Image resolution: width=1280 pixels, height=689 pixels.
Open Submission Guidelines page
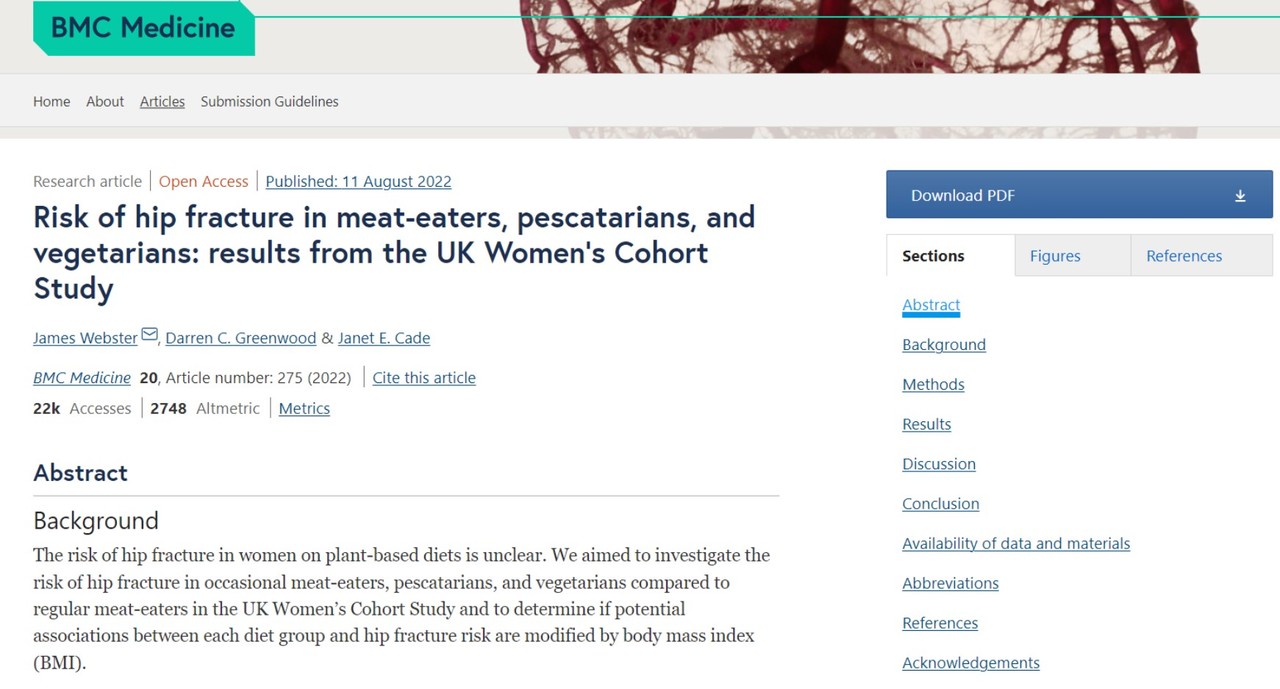click(269, 101)
